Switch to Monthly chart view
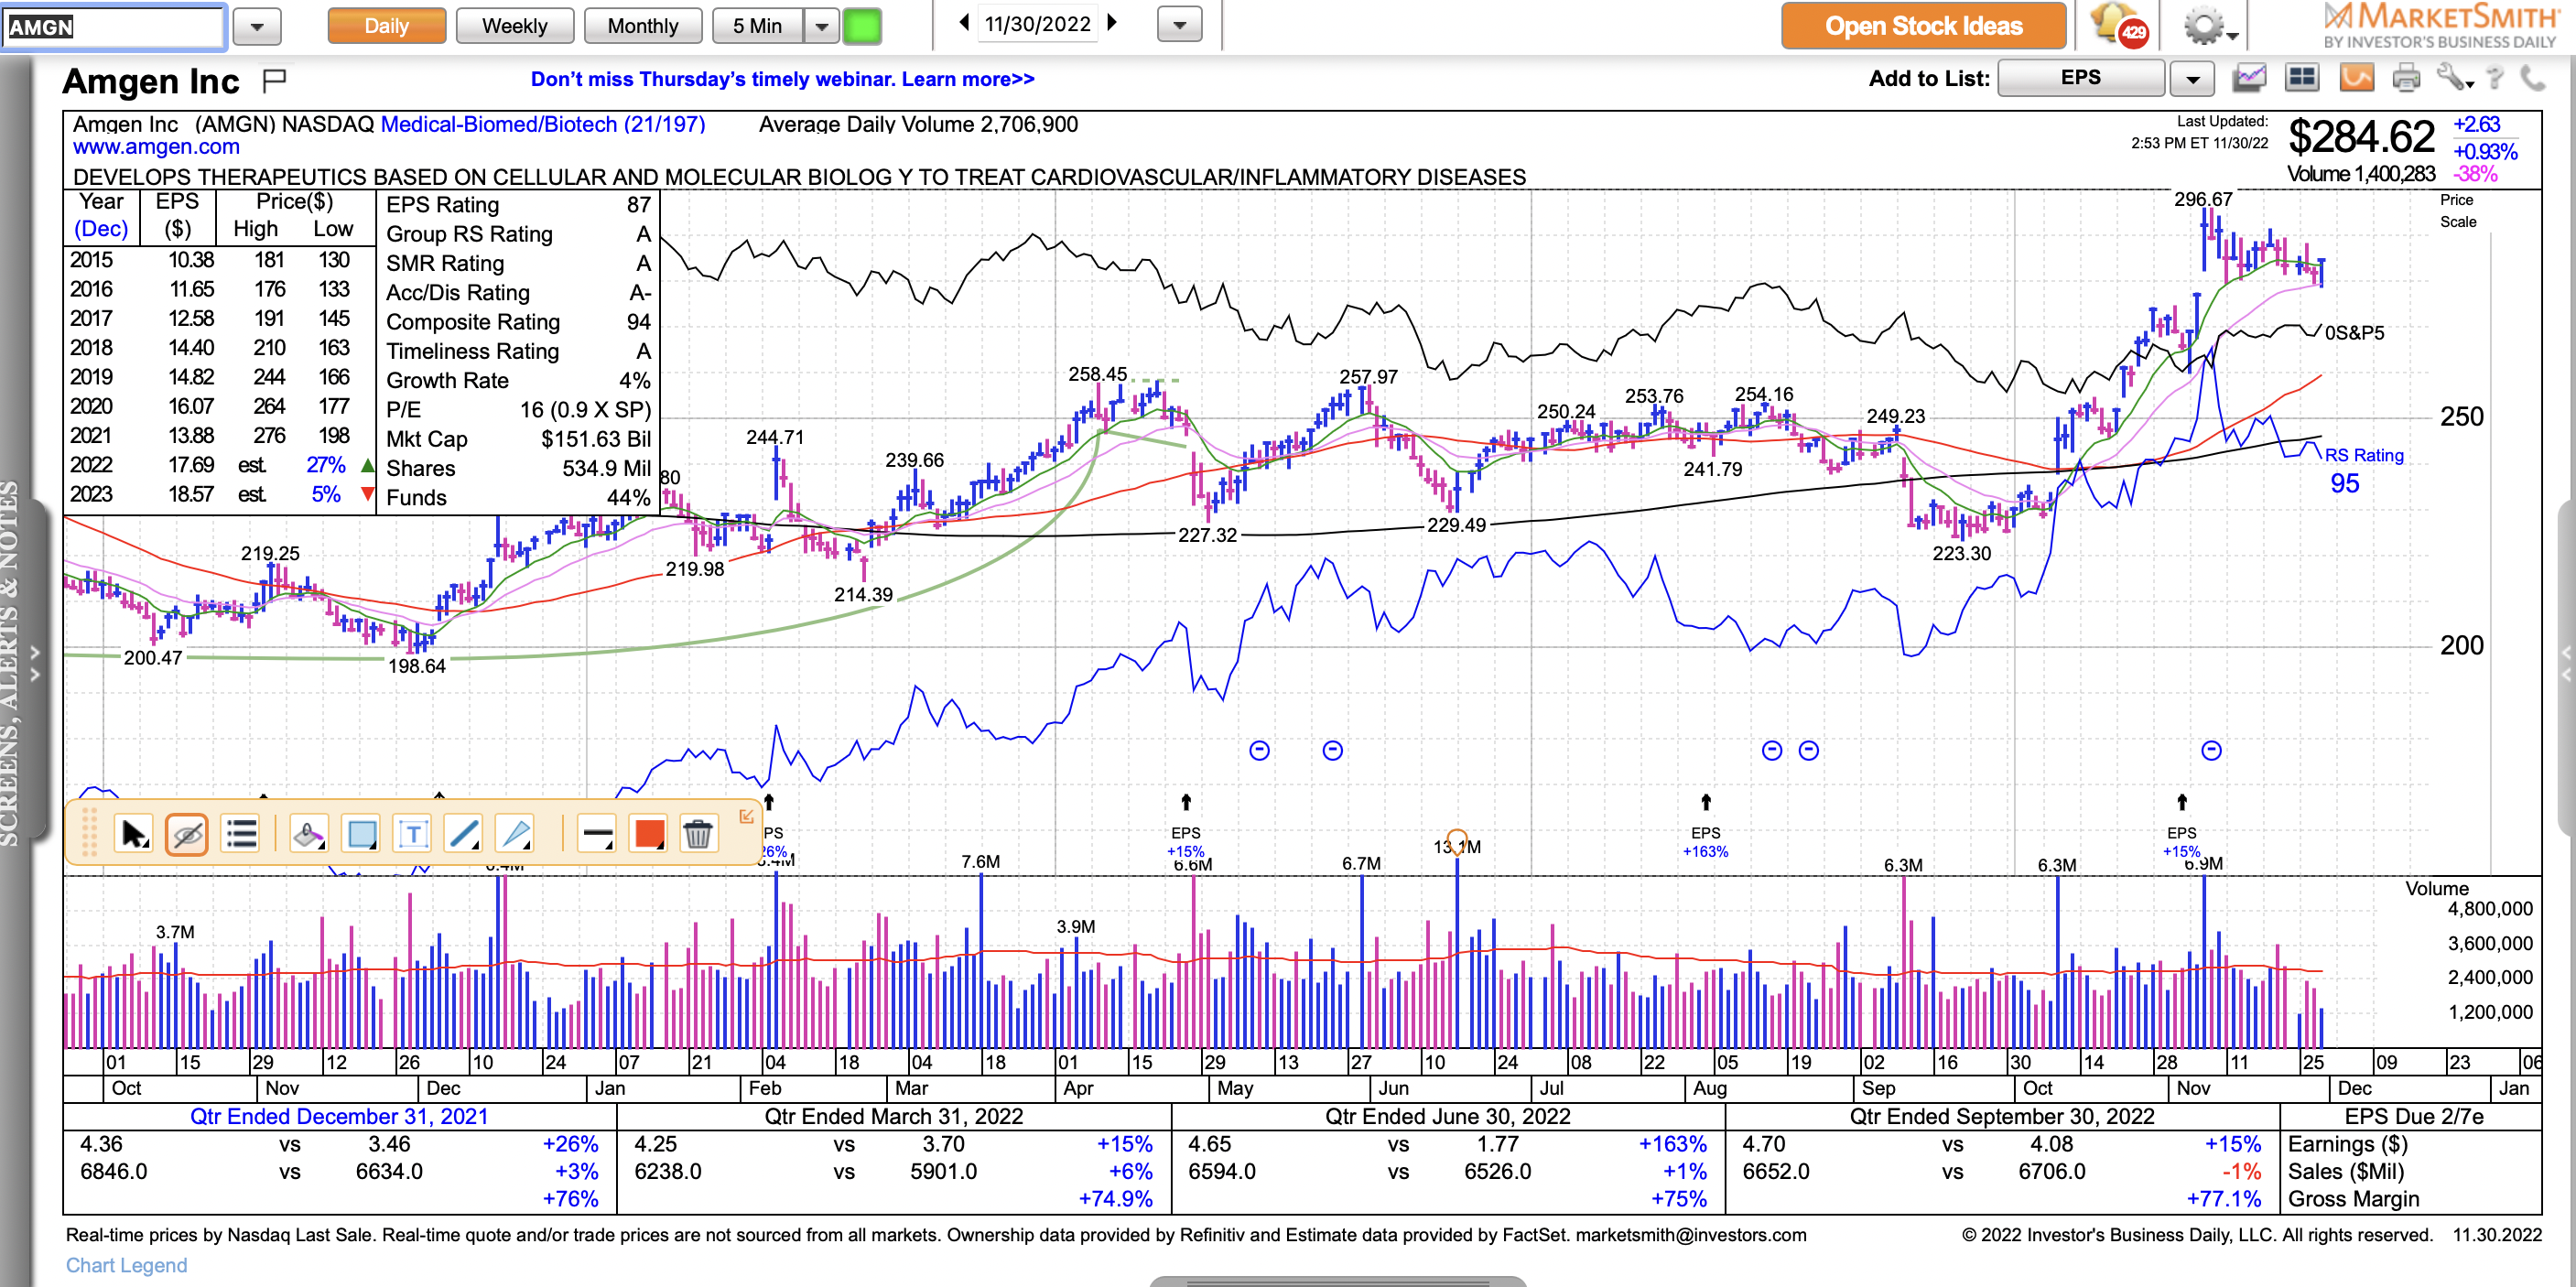Image resolution: width=2576 pixels, height=1287 pixels. 642,25
